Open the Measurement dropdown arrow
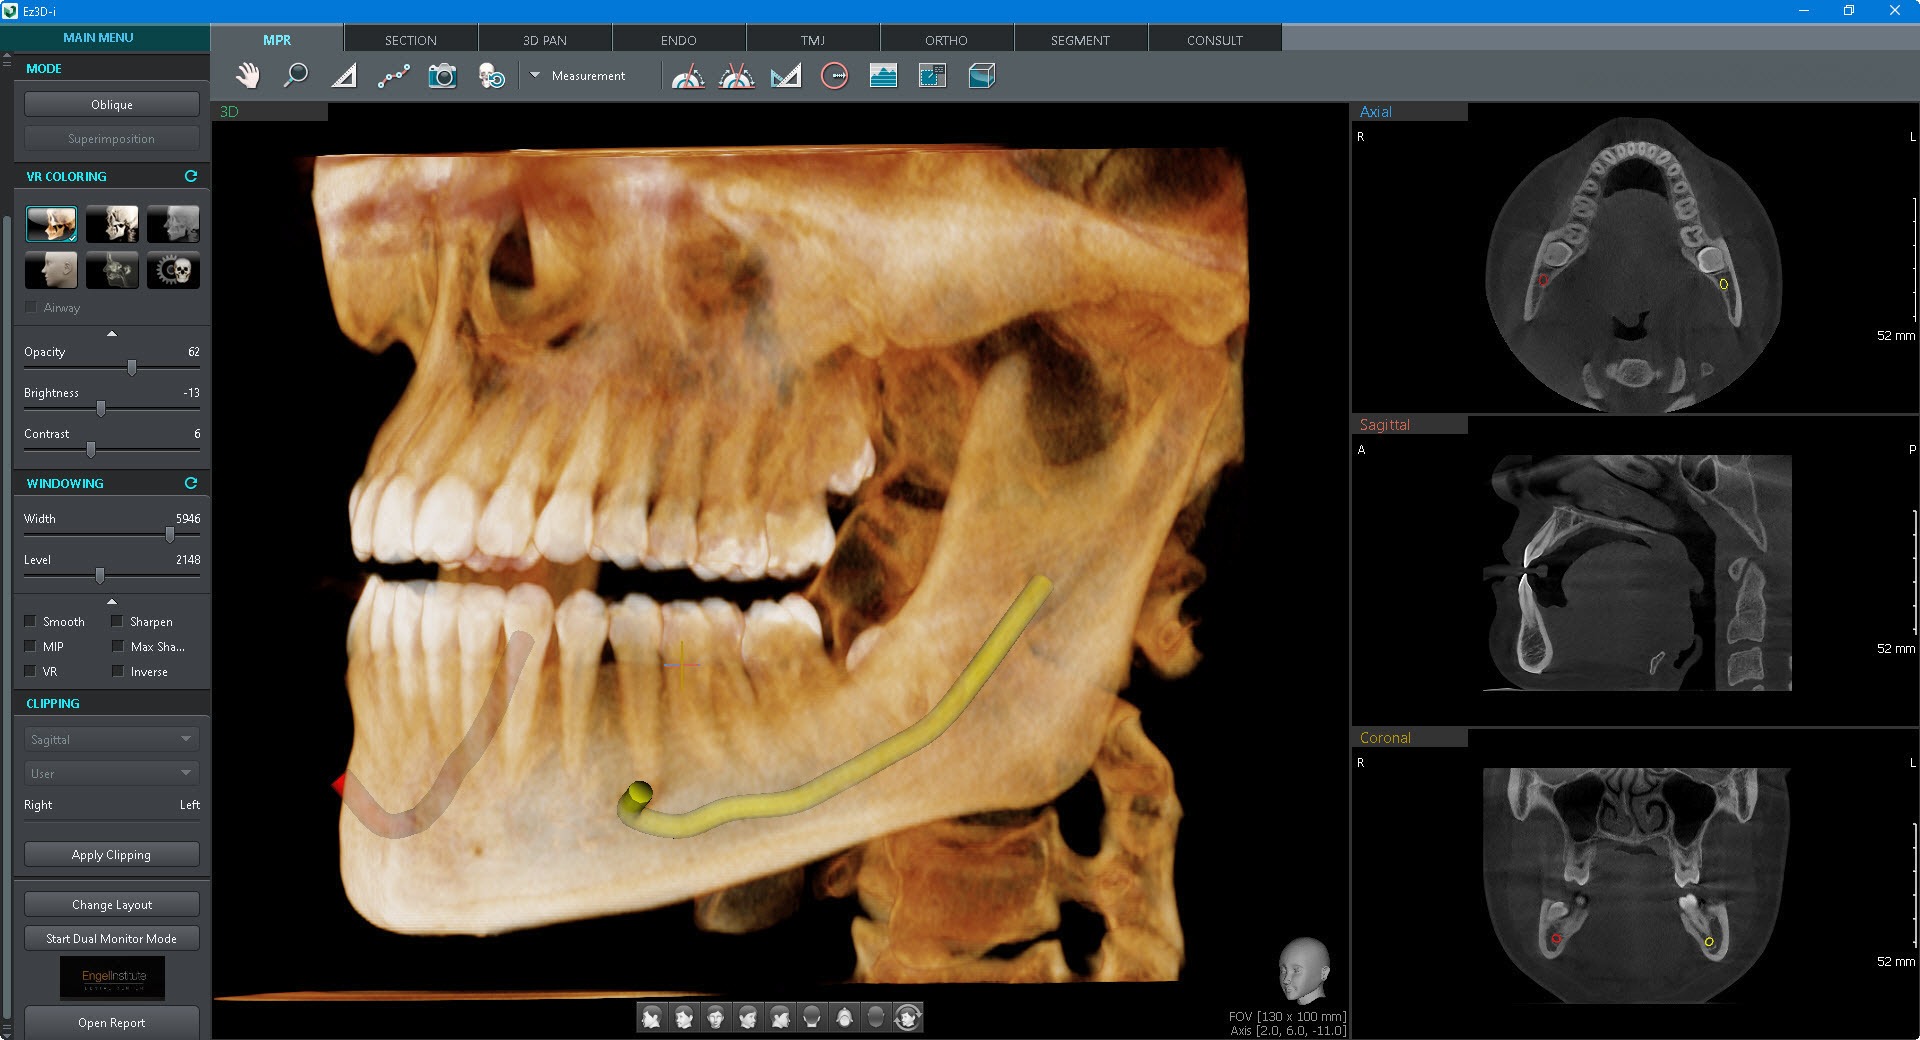1920x1040 pixels. click(x=535, y=75)
